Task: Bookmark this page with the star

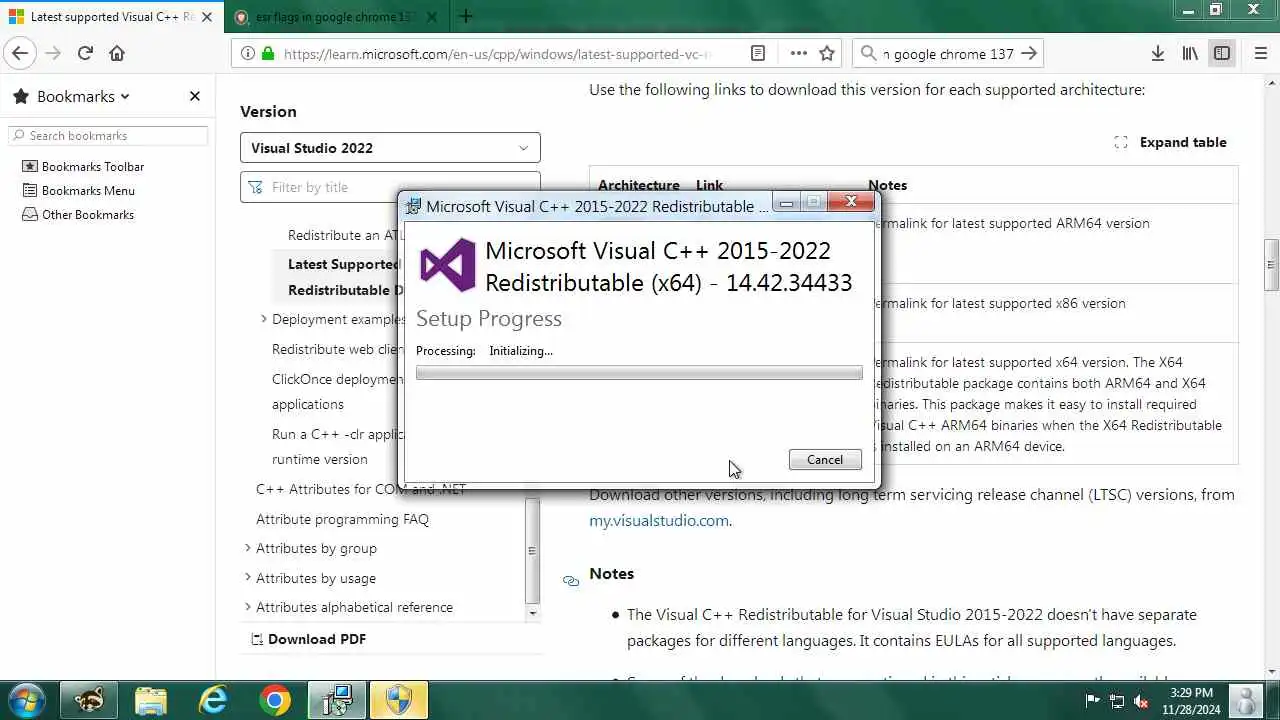Action: pyautogui.click(x=827, y=54)
